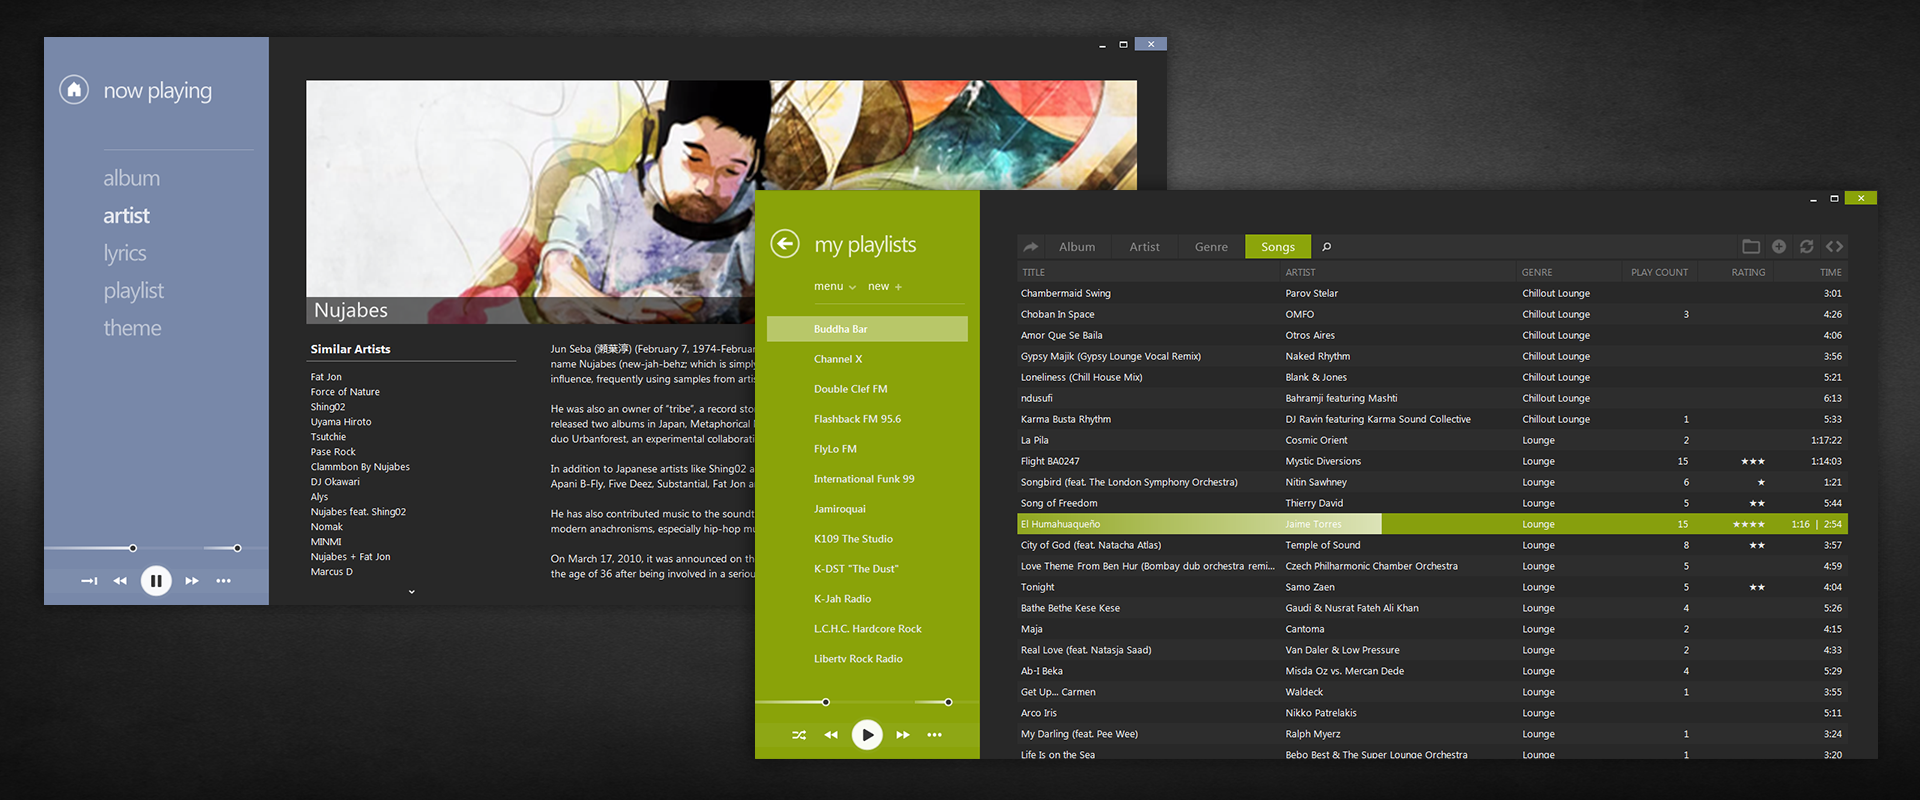
Task: Click the seek slider handle in the playlists player
Action: [826, 702]
